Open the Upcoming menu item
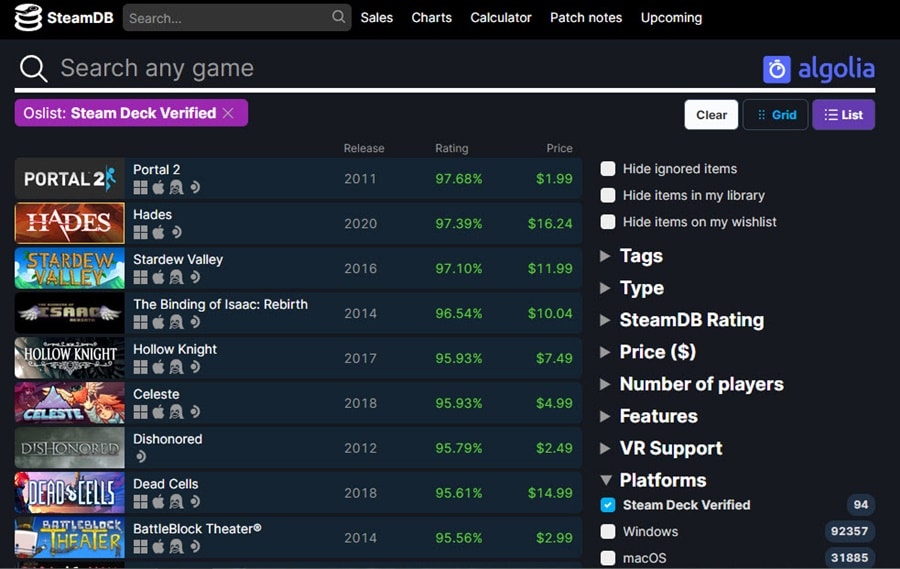Screen dimensions: 900x569 (671, 18)
